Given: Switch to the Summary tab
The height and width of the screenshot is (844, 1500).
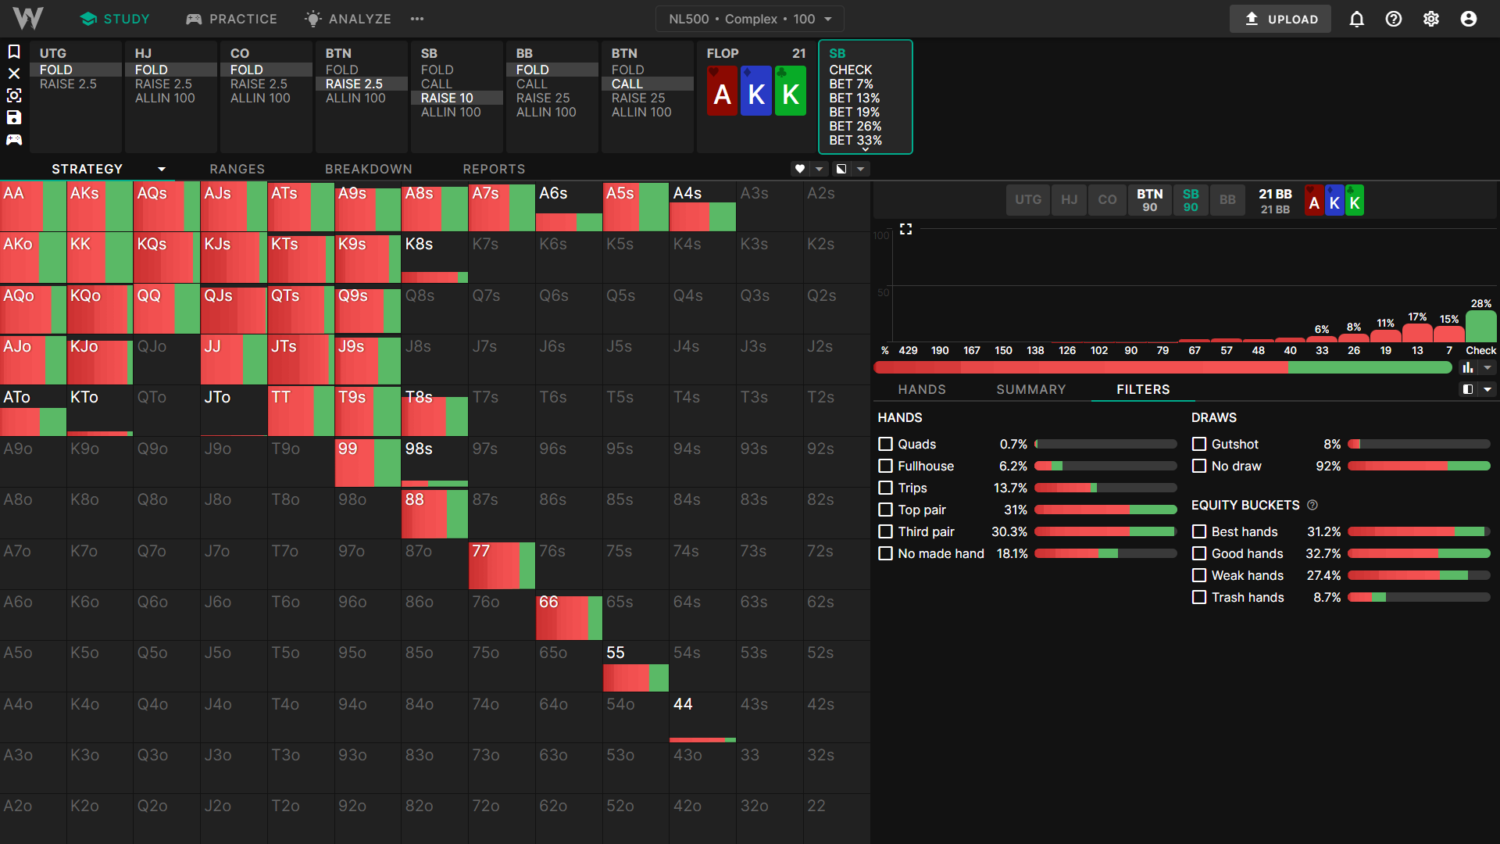Looking at the screenshot, I should click(1030, 389).
